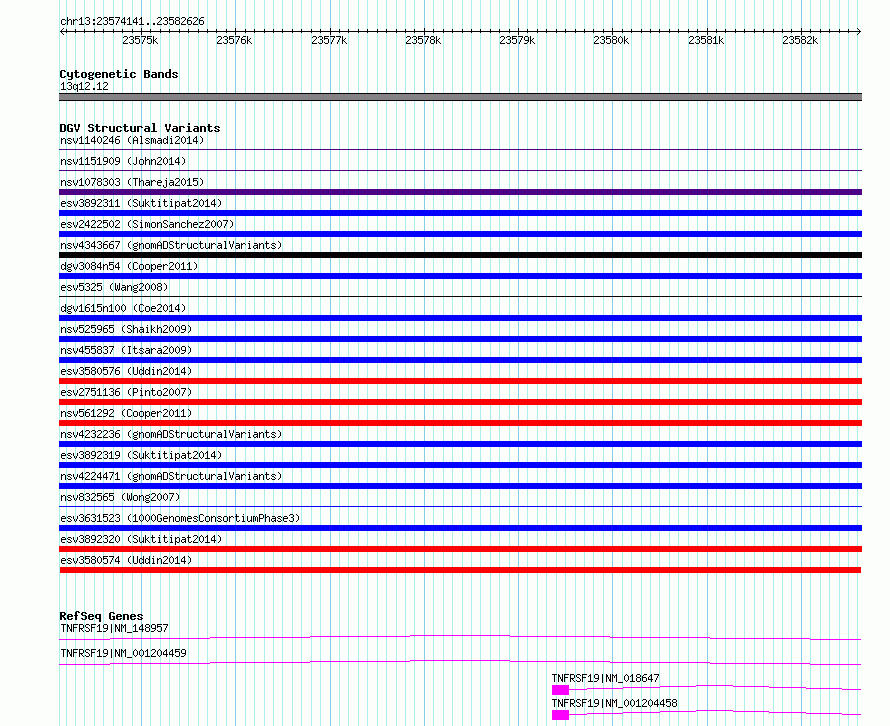Click the chr13:23574141..23582626 coordinate label
This screenshot has width=890, height=726.
(x=132, y=21)
